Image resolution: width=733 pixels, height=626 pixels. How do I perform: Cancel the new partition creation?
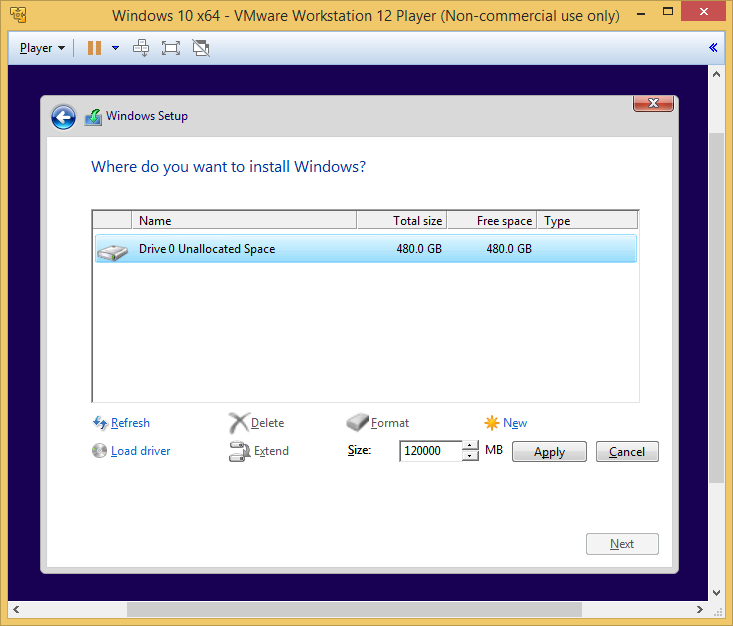627,452
